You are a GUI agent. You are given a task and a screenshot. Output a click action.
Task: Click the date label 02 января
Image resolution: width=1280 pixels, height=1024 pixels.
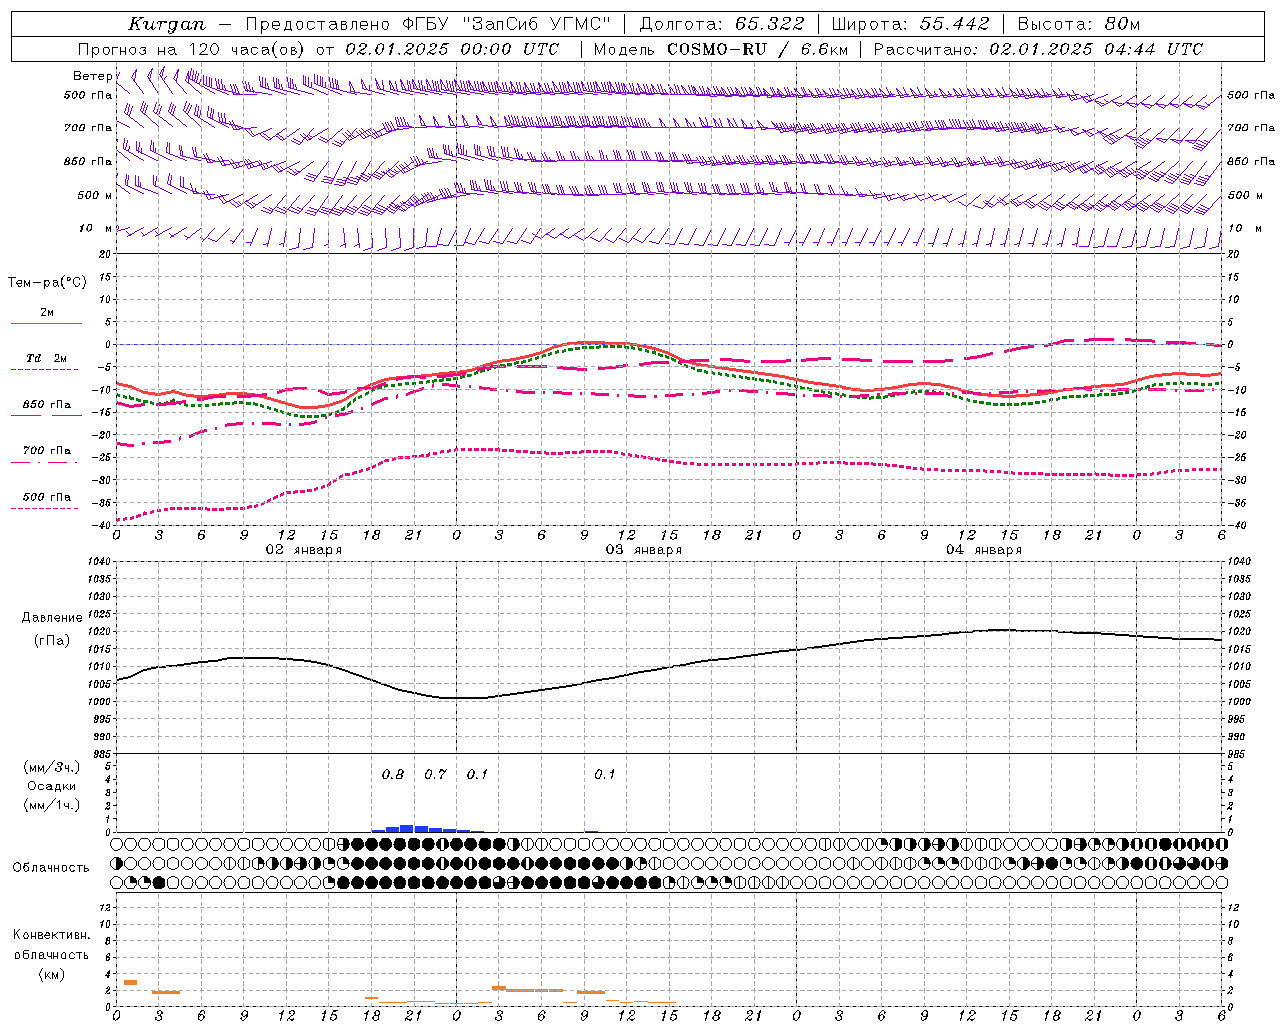[x=303, y=550]
